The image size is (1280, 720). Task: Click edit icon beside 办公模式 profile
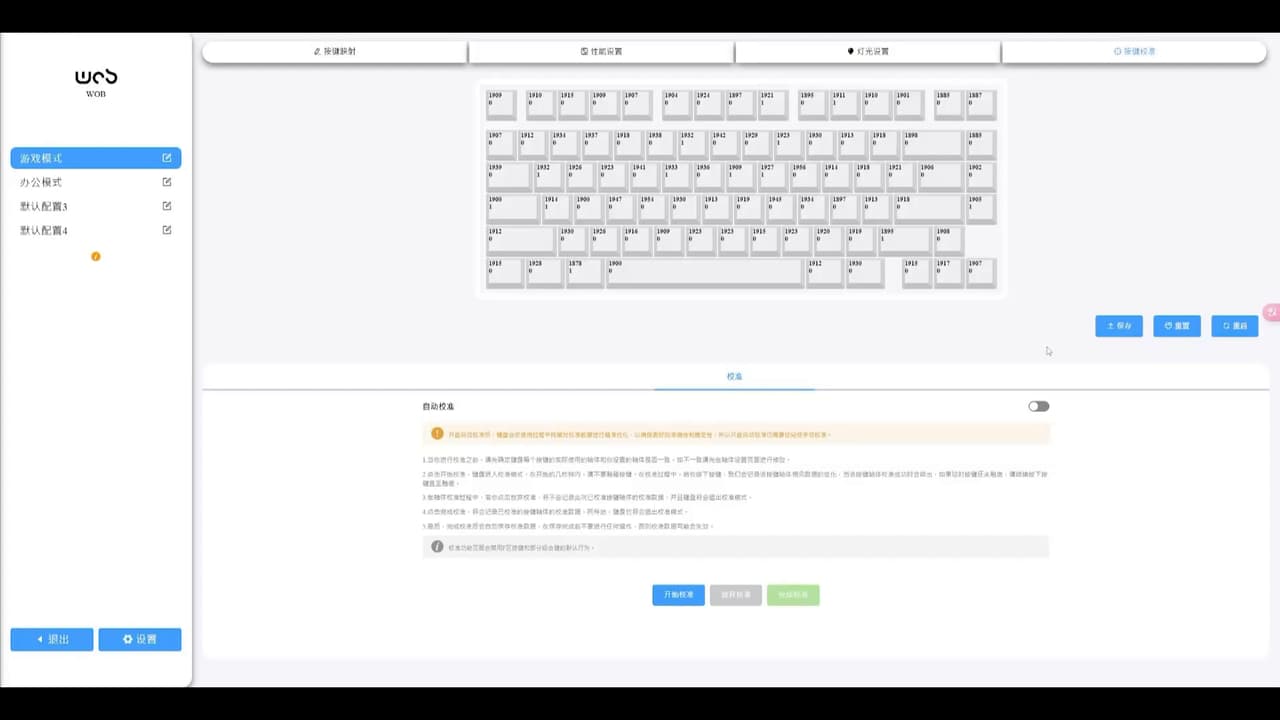[167, 182]
